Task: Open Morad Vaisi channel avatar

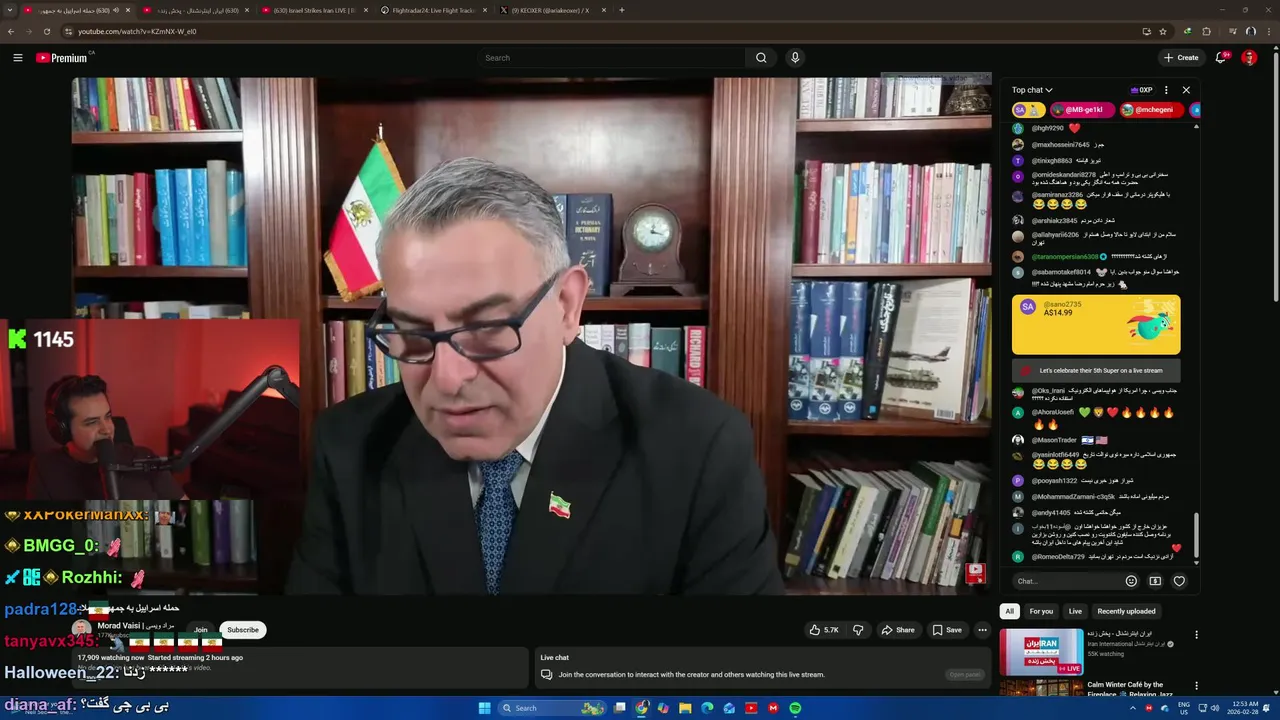Action: pyautogui.click(x=81, y=629)
